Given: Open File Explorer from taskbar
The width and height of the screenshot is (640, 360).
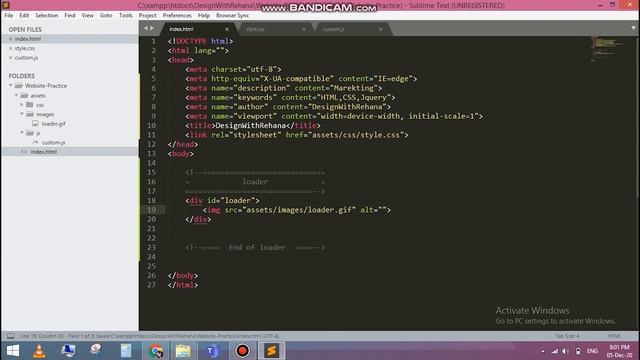Looking at the screenshot, I should (183, 351).
